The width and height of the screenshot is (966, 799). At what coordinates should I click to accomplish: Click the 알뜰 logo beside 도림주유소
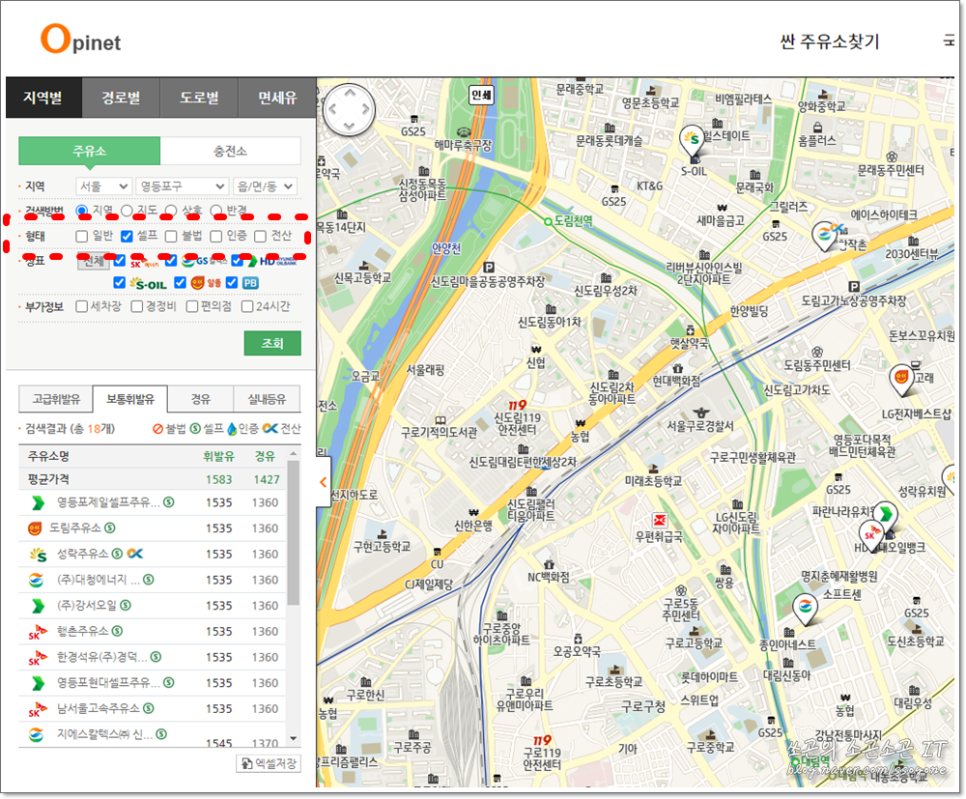click(x=35, y=528)
